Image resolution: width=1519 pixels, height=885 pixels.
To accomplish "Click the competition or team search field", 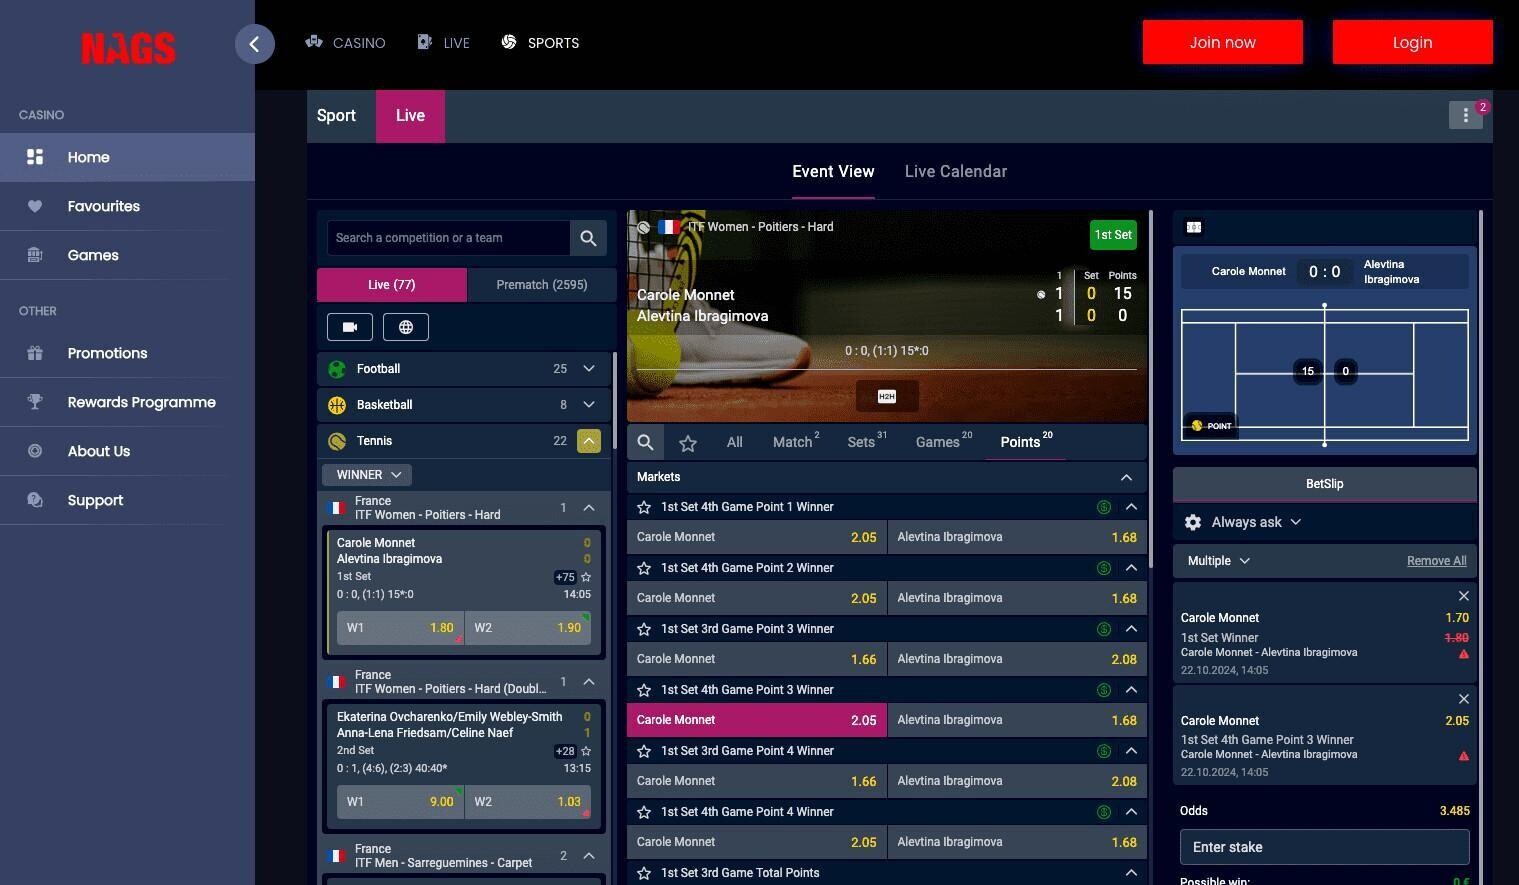I will click(x=448, y=238).
